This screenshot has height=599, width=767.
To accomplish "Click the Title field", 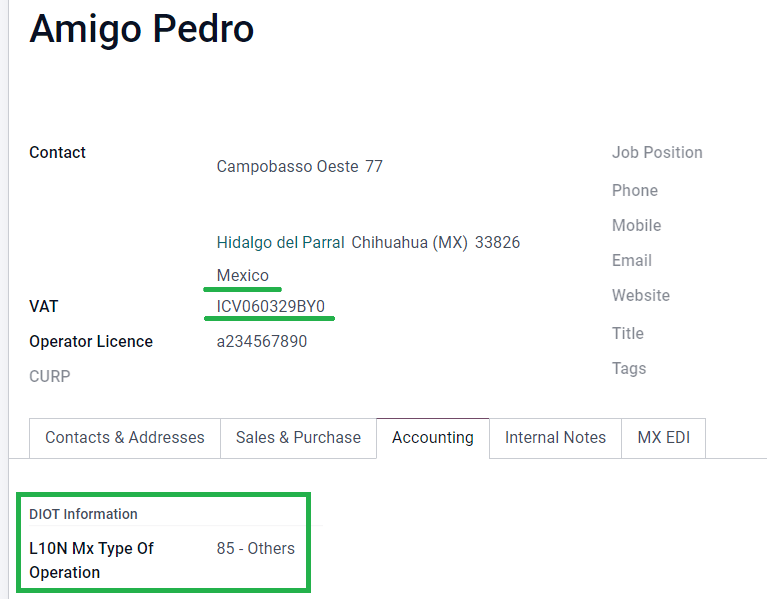I will 628,333.
